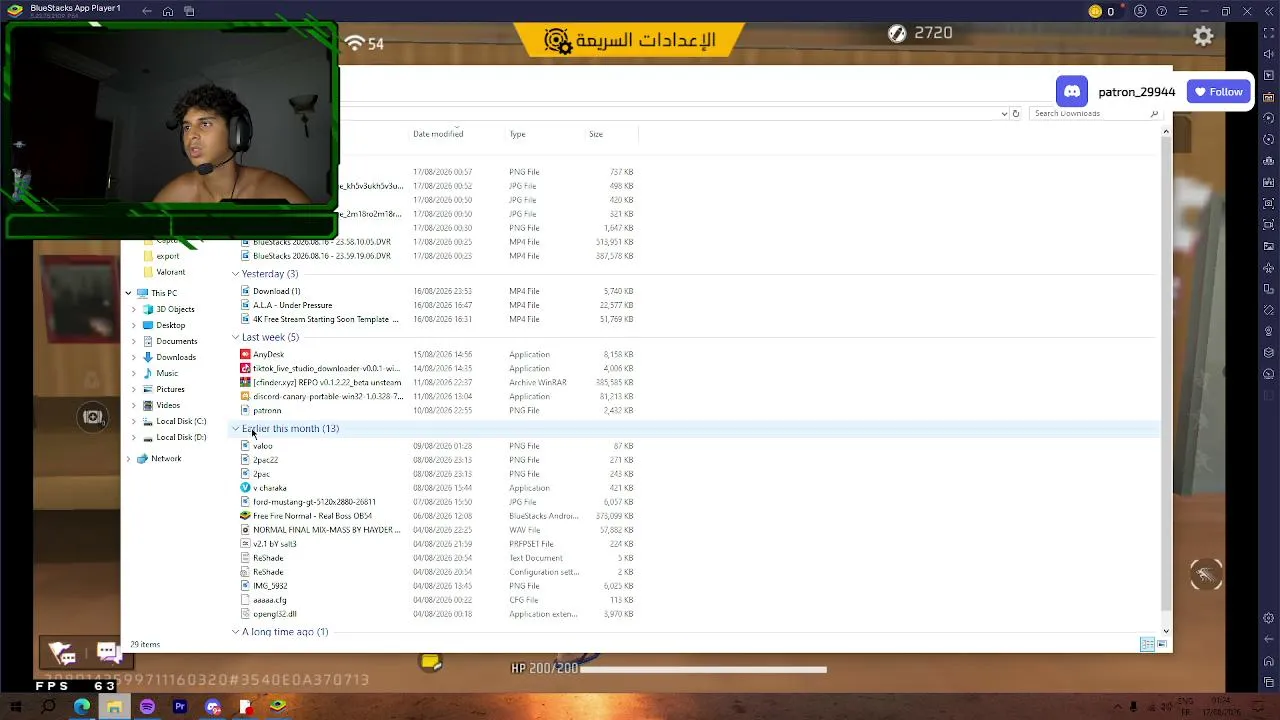Select the Free Fire Normal BlueStacks file icon

(x=246, y=516)
